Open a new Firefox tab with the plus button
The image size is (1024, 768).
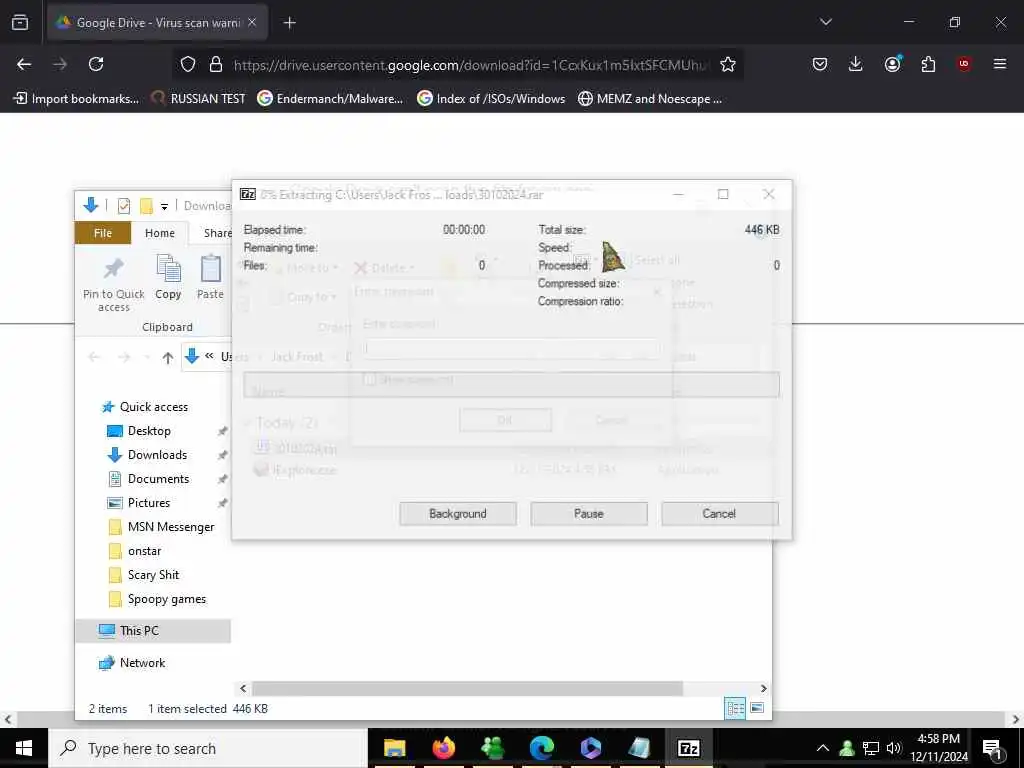coord(289,23)
